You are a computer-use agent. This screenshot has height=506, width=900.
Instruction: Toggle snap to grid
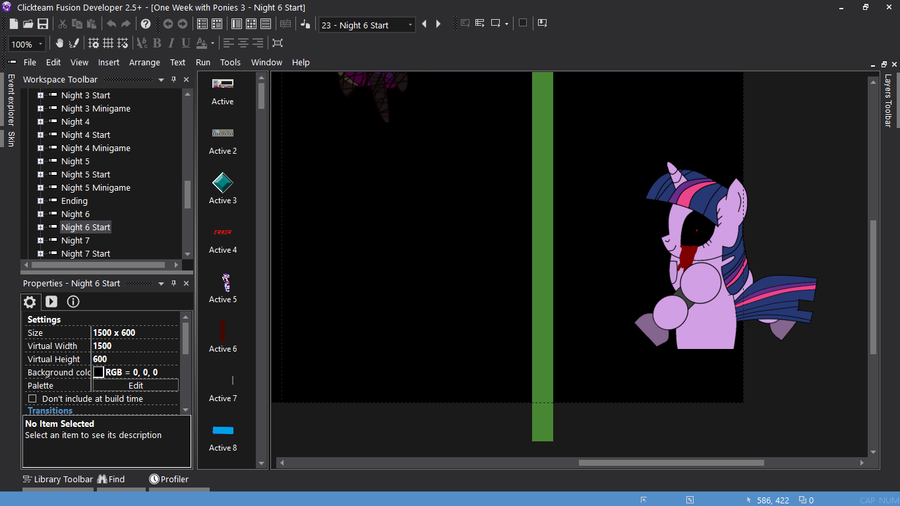tap(123, 43)
